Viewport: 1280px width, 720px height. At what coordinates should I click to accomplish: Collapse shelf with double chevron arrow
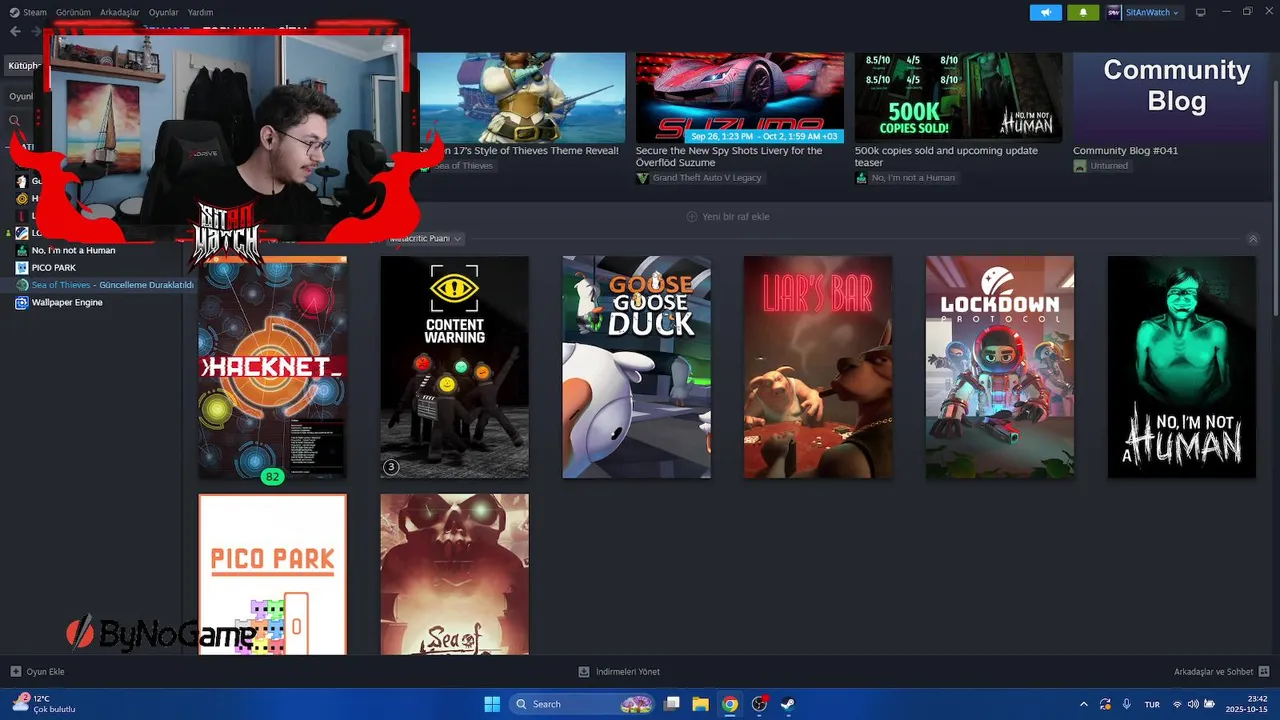[x=1253, y=239]
